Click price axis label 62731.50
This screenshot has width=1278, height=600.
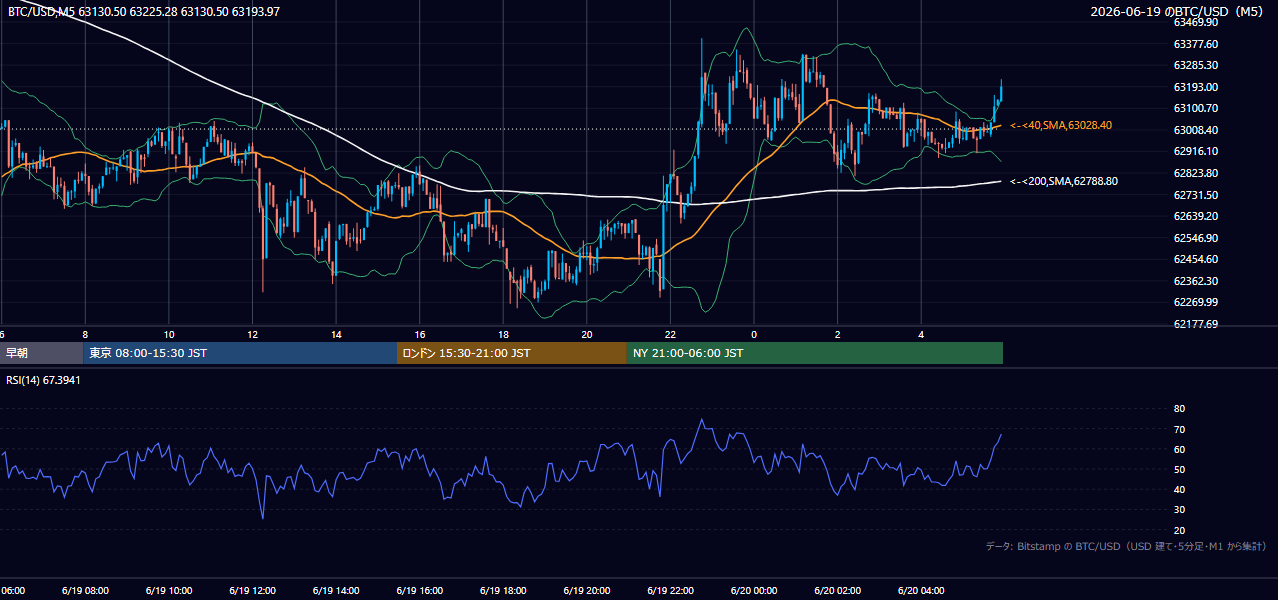1195,195
